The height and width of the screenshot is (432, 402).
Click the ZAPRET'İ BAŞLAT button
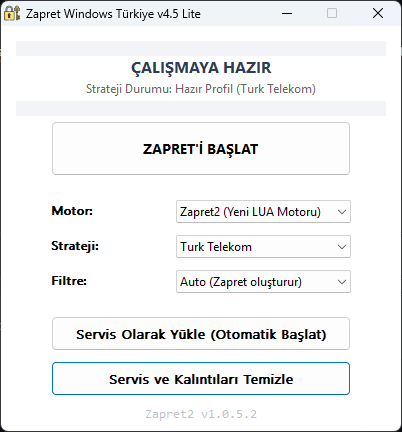click(201, 149)
